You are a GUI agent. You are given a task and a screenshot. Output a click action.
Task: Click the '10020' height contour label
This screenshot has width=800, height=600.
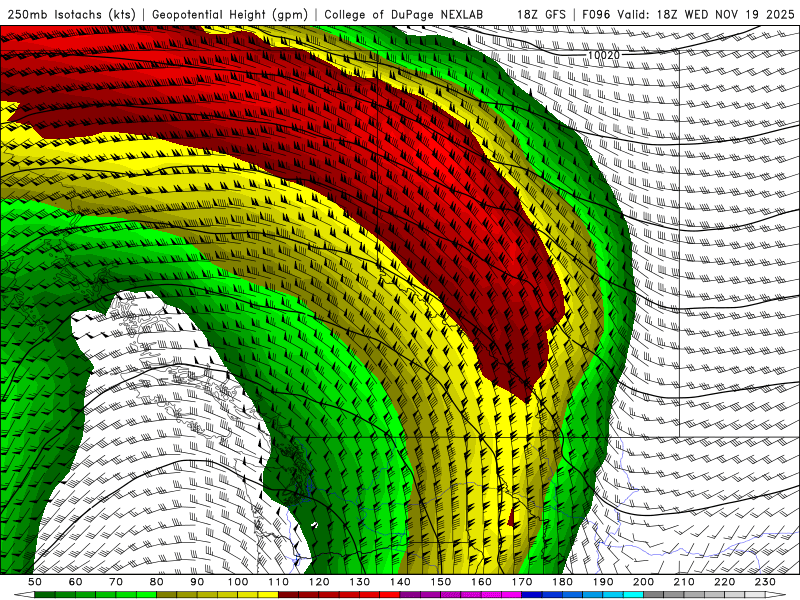(604, 55)
